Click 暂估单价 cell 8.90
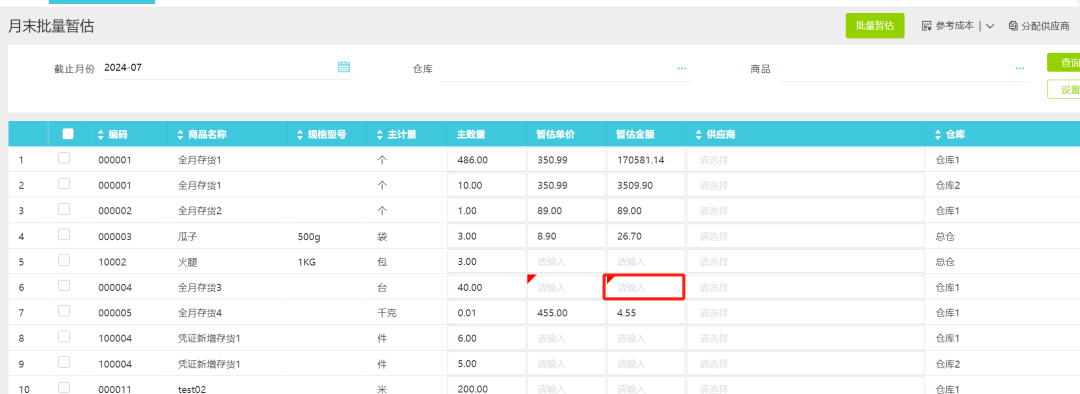 pyautogui.click(x=566, y=236)
